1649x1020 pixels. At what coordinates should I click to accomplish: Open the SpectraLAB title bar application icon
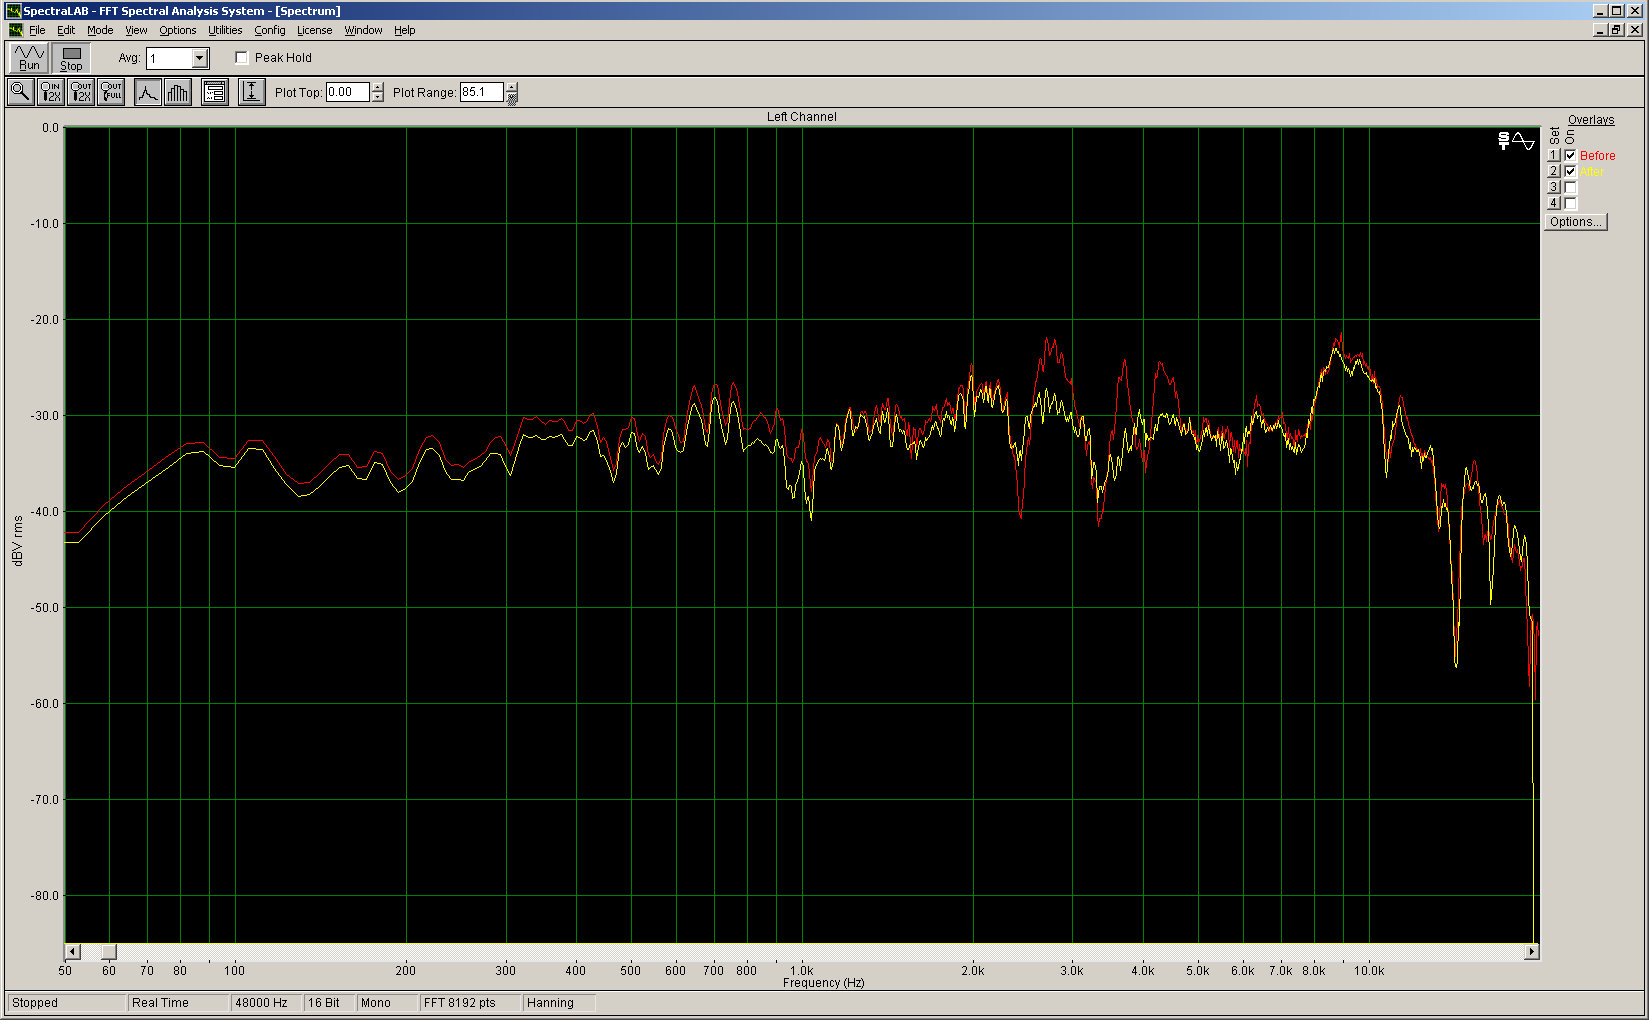coord(14,11)
